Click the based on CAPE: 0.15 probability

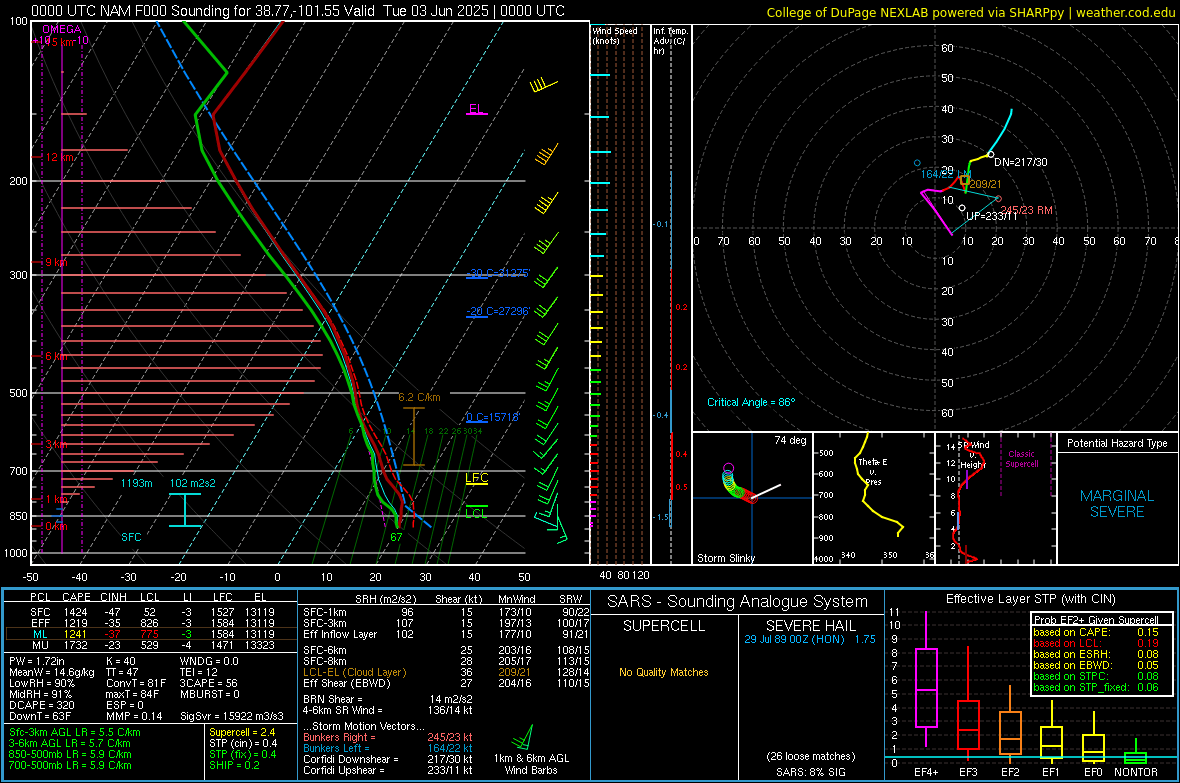coord(1096,632)
